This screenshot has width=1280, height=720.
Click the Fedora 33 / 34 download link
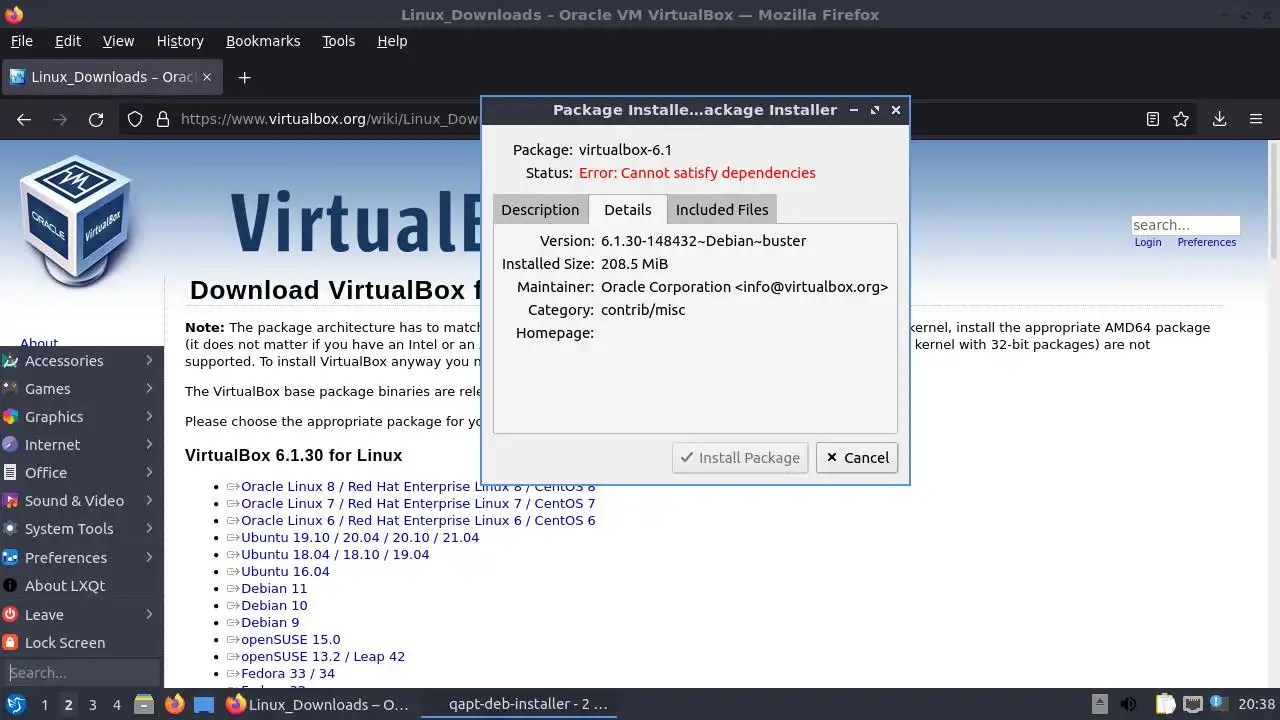point(288,673)
